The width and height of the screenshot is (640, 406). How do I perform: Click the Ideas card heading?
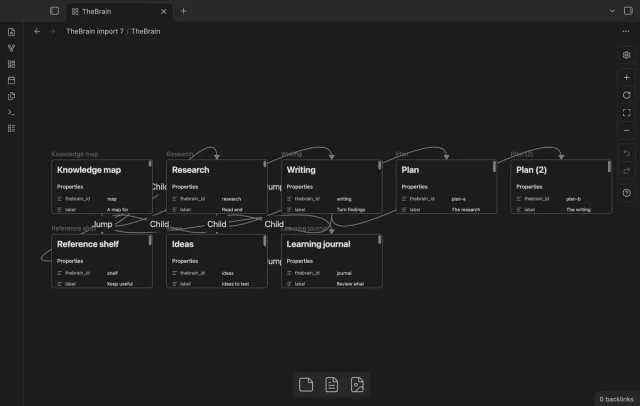pos(182,244)
